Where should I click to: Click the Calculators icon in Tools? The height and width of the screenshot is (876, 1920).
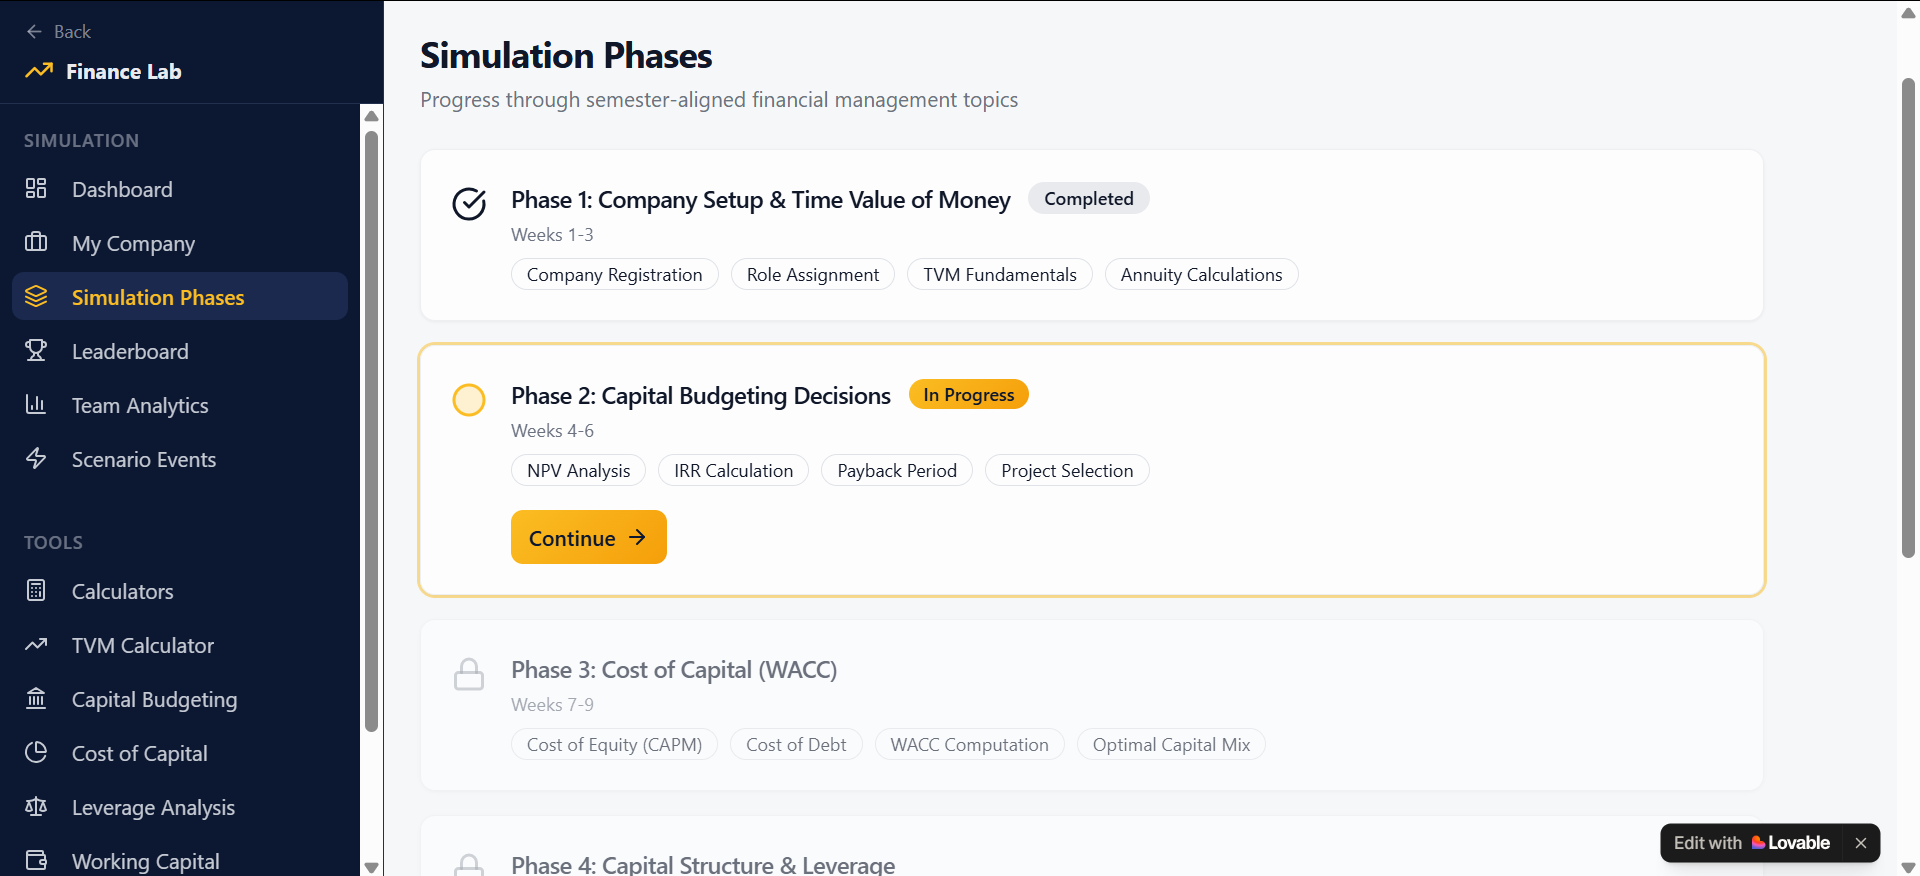[36, 591]
